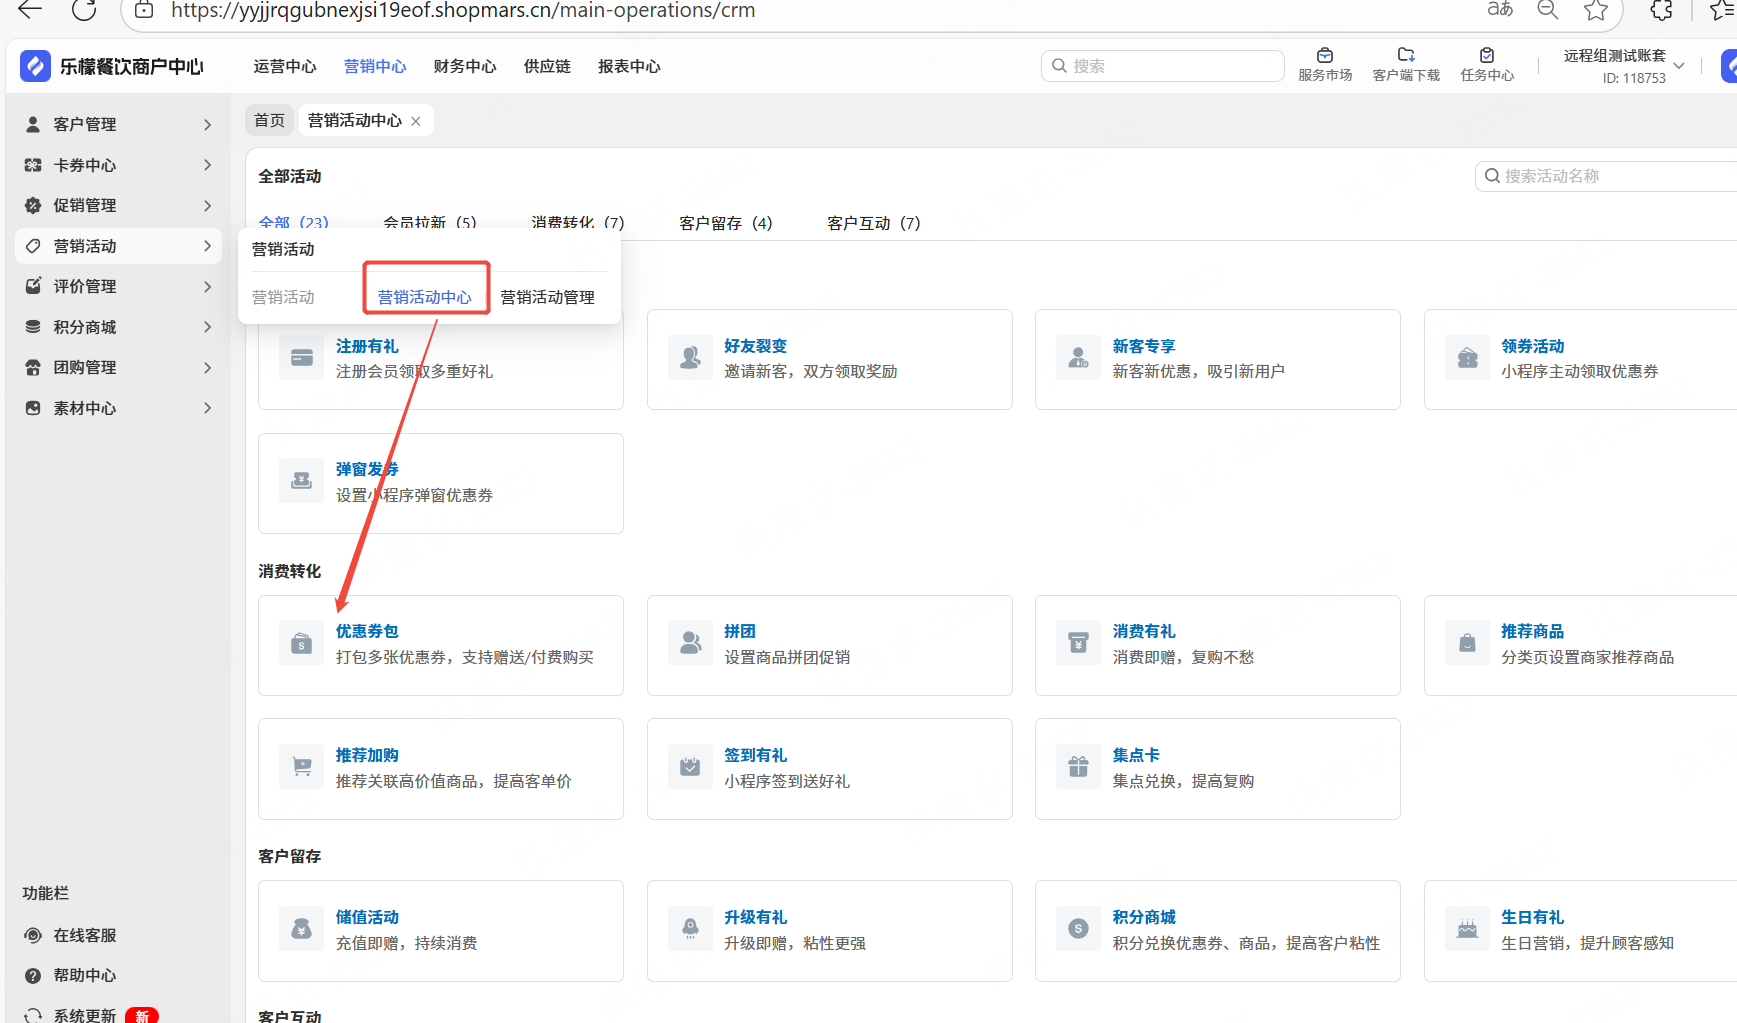The height and width of the screenshot is (1023, 1737).
Task: Click the 搜索活动名称 search field
Action: point(1607,176)
